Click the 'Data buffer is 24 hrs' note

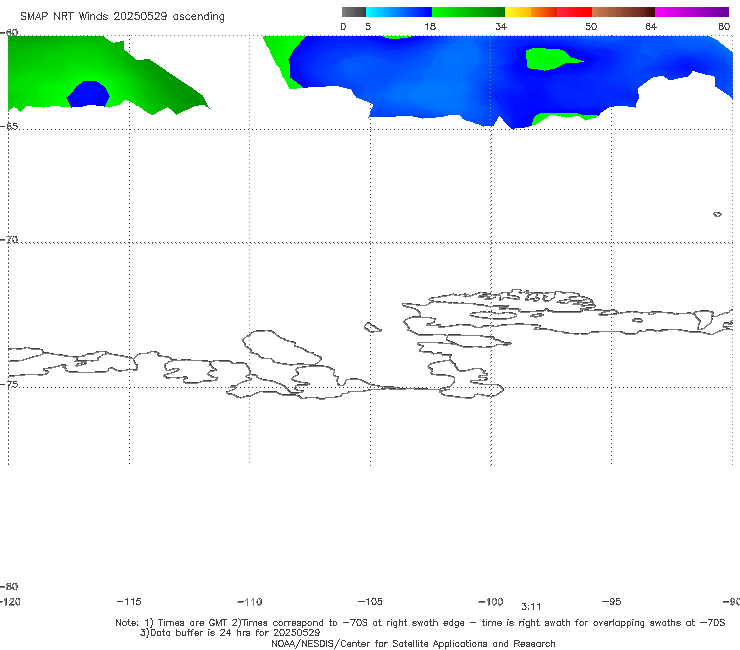[x=230, y=633]
